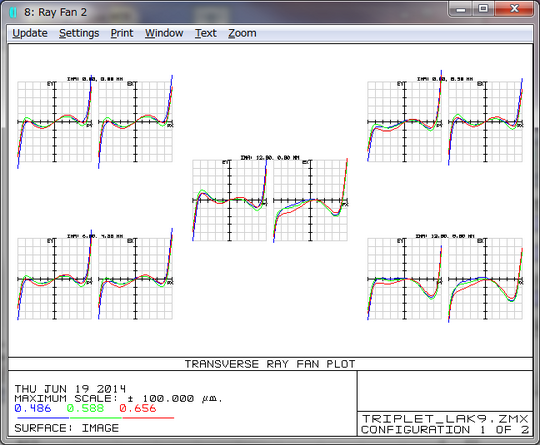Open the Print menu
Viewport: 540px width, 445px height.
[x=122, y=33]
